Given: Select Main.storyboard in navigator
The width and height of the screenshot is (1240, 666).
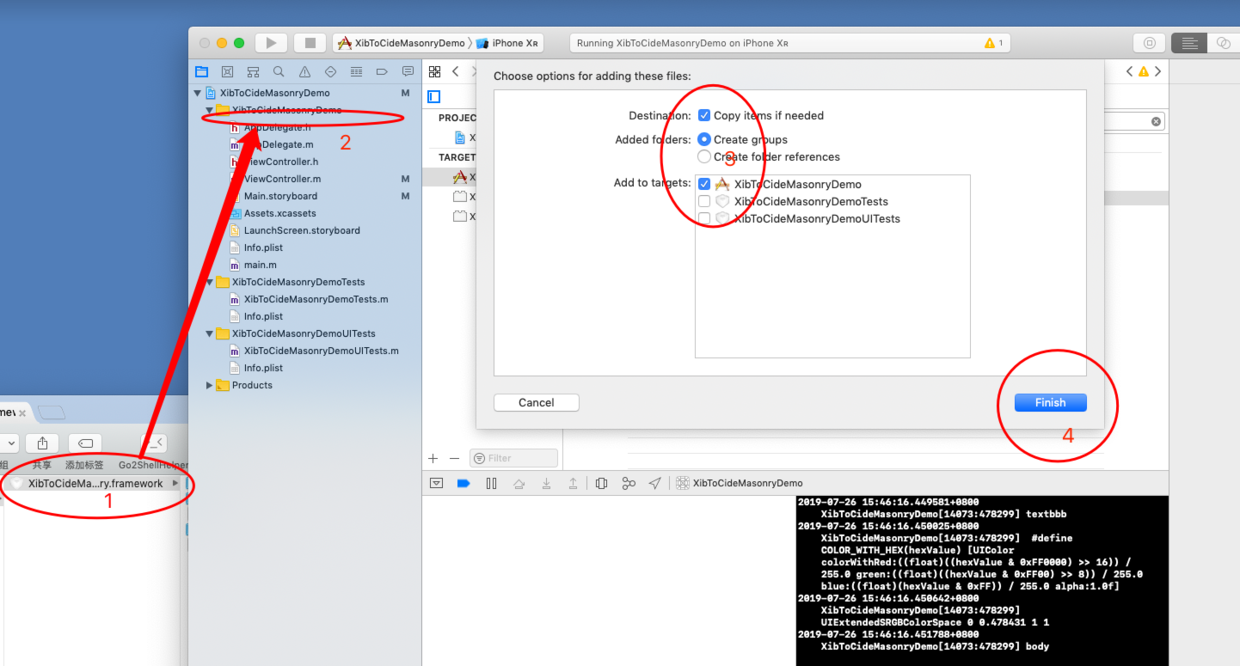Looking at the screenshot, I should pos(280,196).
